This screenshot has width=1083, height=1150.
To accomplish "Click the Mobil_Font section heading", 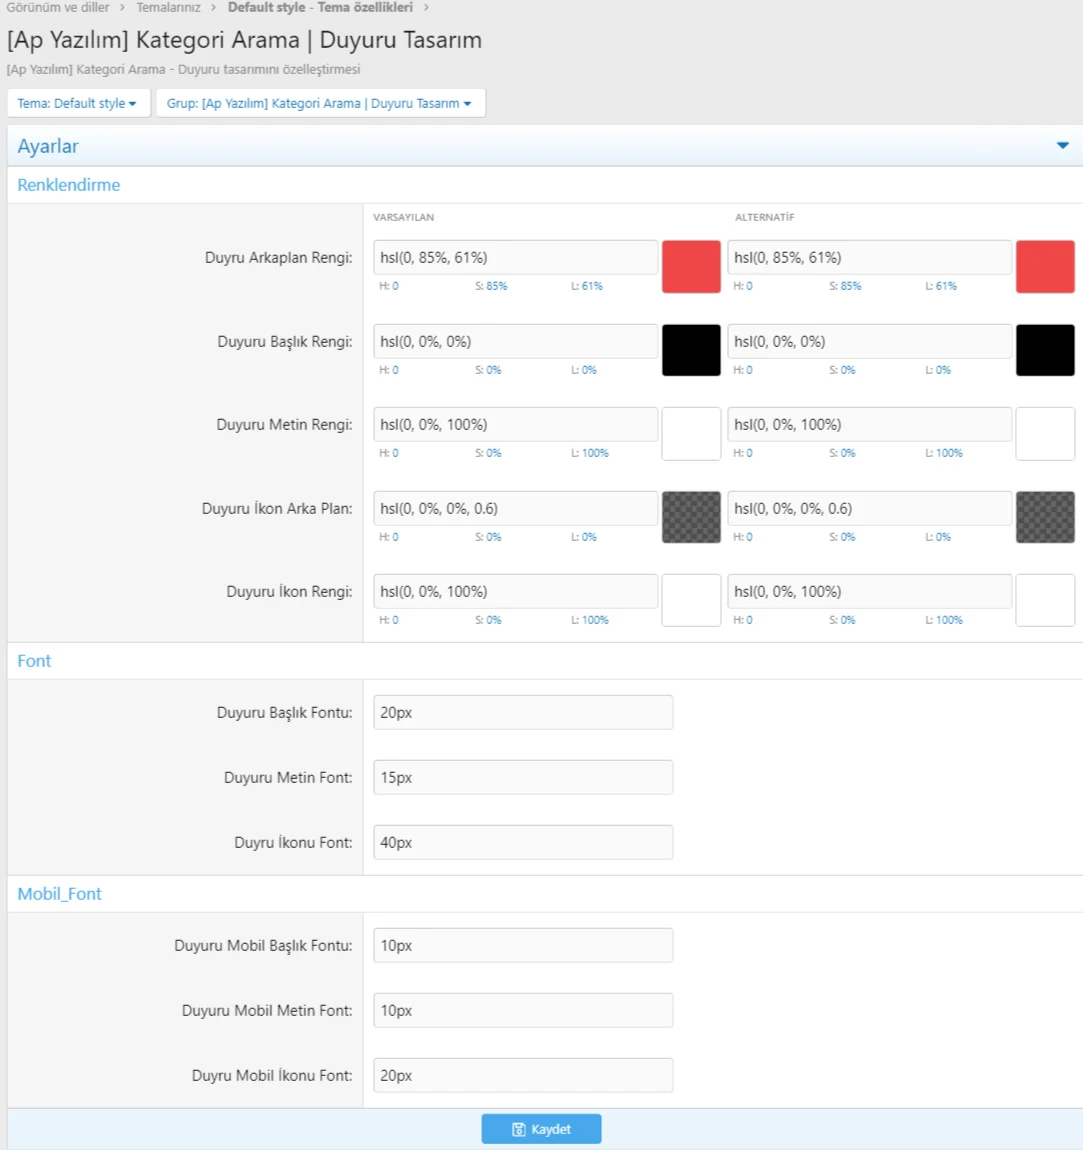I will pos(60,894).
